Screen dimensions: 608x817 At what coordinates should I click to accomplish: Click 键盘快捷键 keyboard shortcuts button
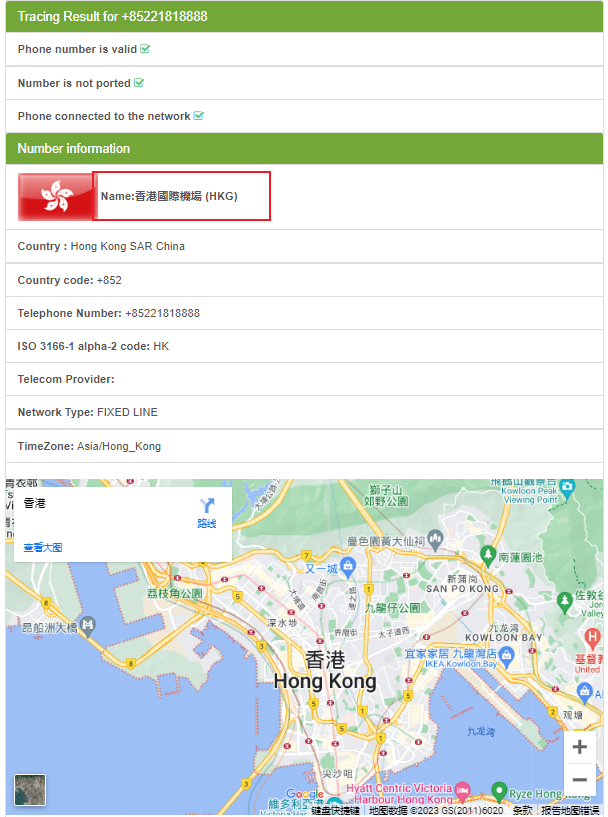(335, 810)
